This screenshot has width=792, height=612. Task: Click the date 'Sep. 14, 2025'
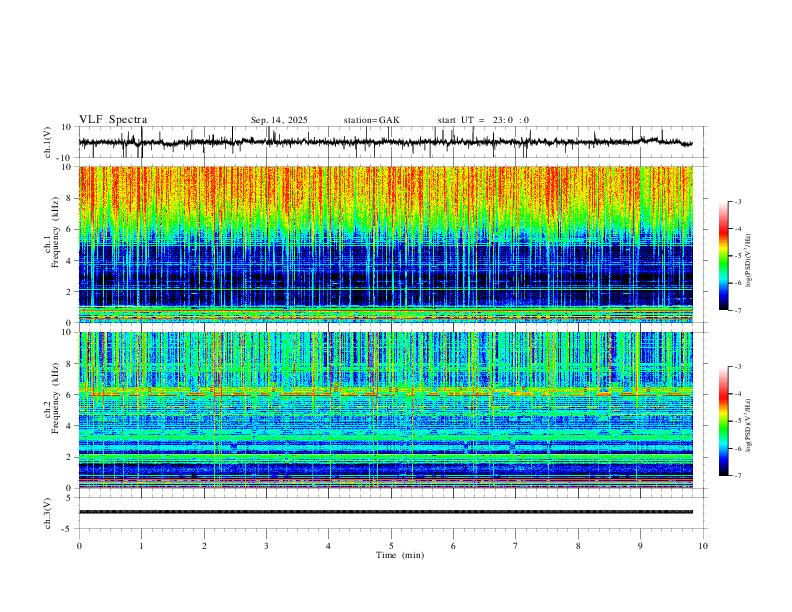(x=279, y=120)
